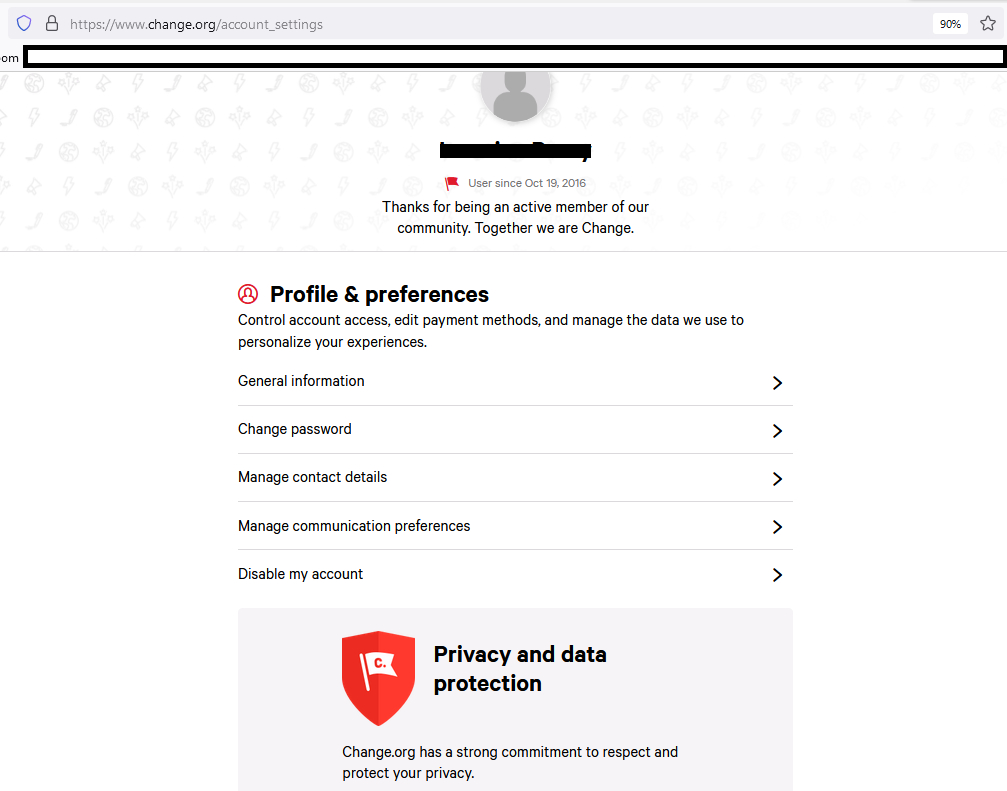Bookmark this page with the star icon
The width and height of the screenshot is (1007, 791).
click(x=986, y=23)
